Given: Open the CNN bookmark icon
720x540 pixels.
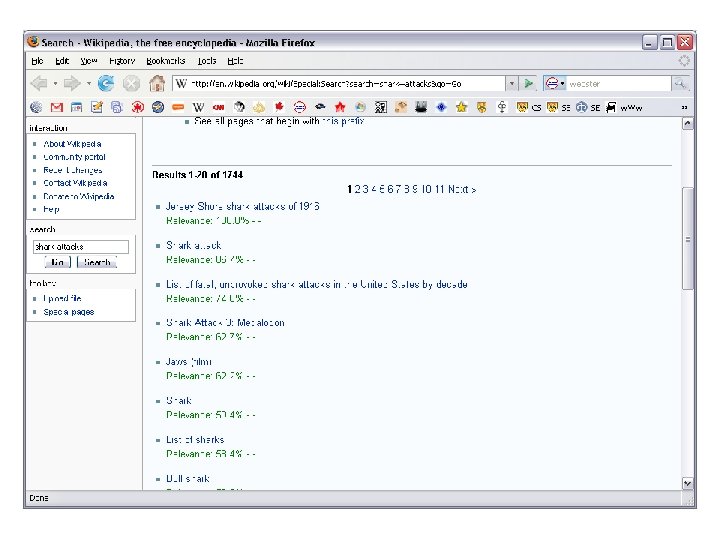Looking at the screenshot, I should click(219, 107).
